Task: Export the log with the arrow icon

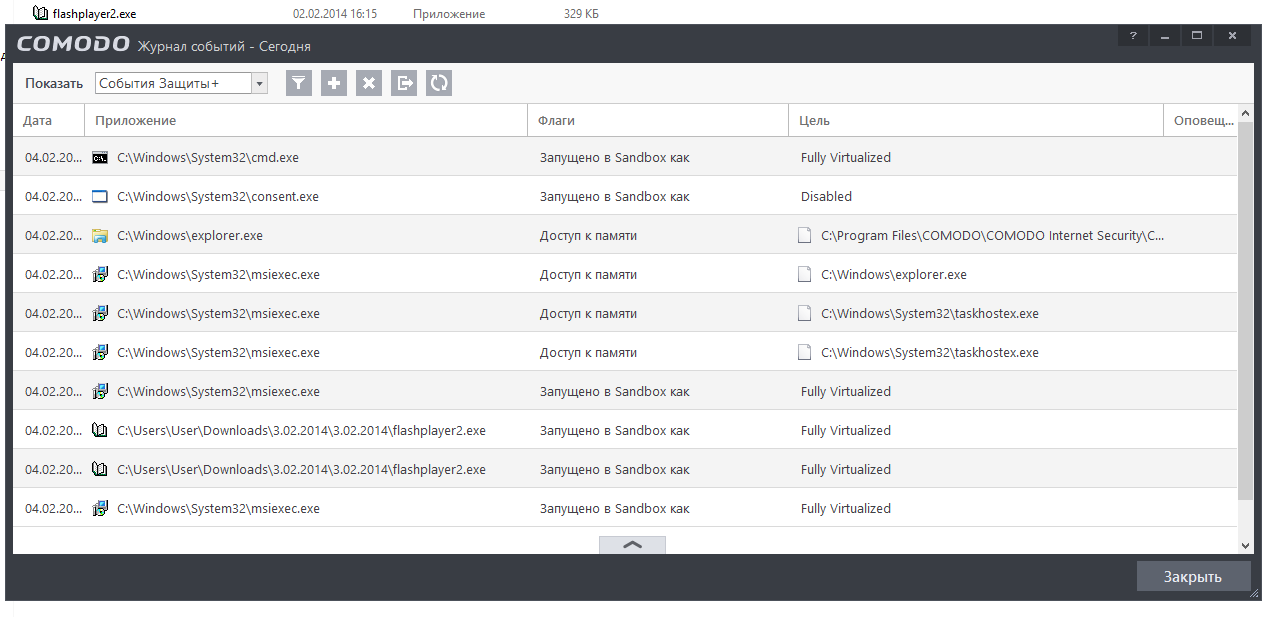Action: [x=404, y=83]
